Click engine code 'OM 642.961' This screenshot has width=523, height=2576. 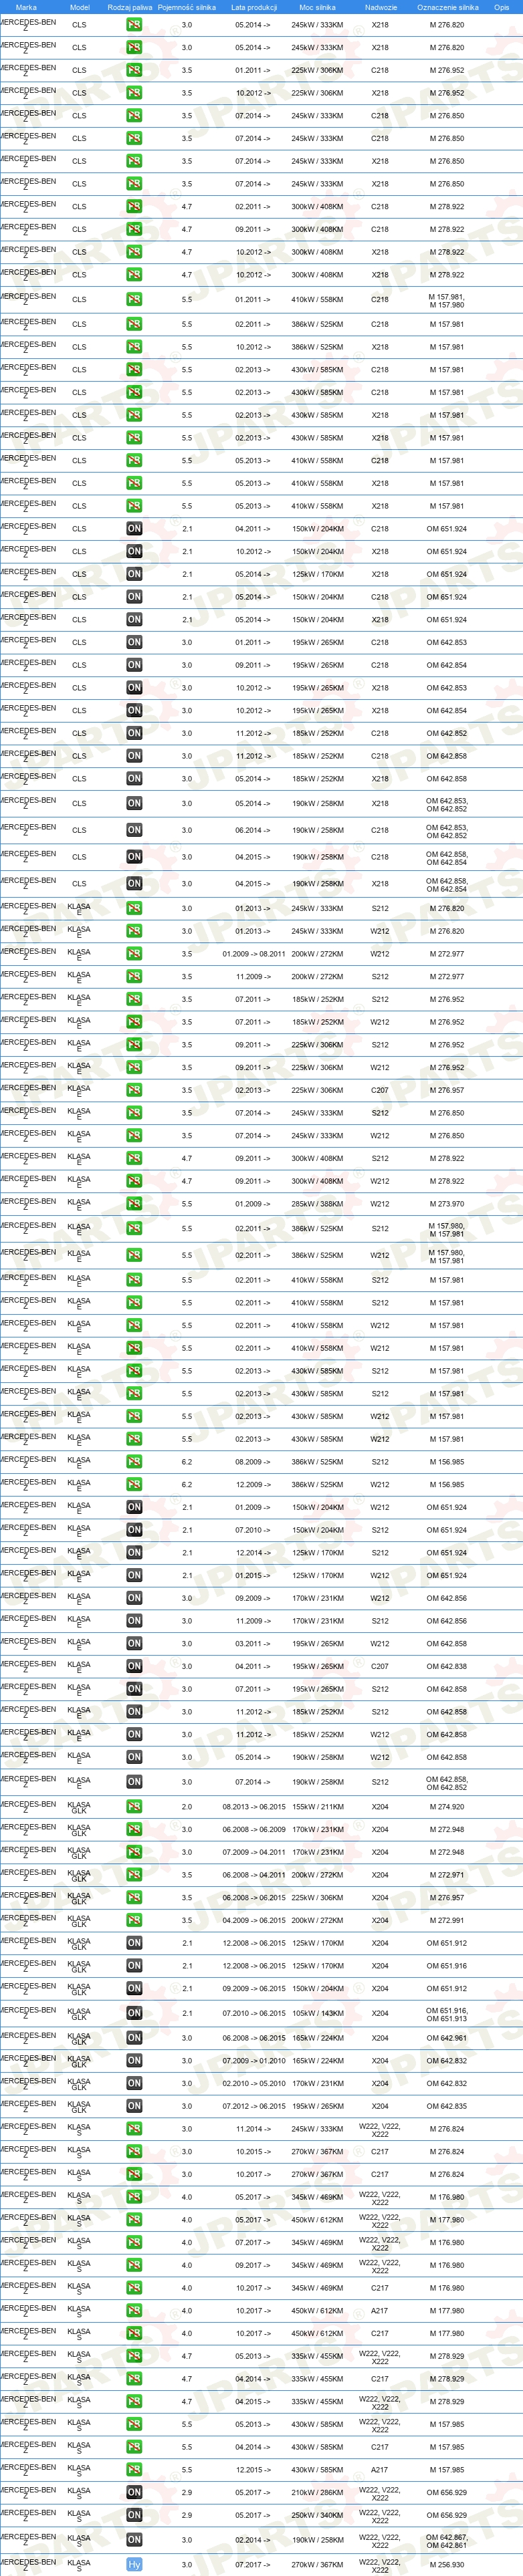pos(446,2037)
